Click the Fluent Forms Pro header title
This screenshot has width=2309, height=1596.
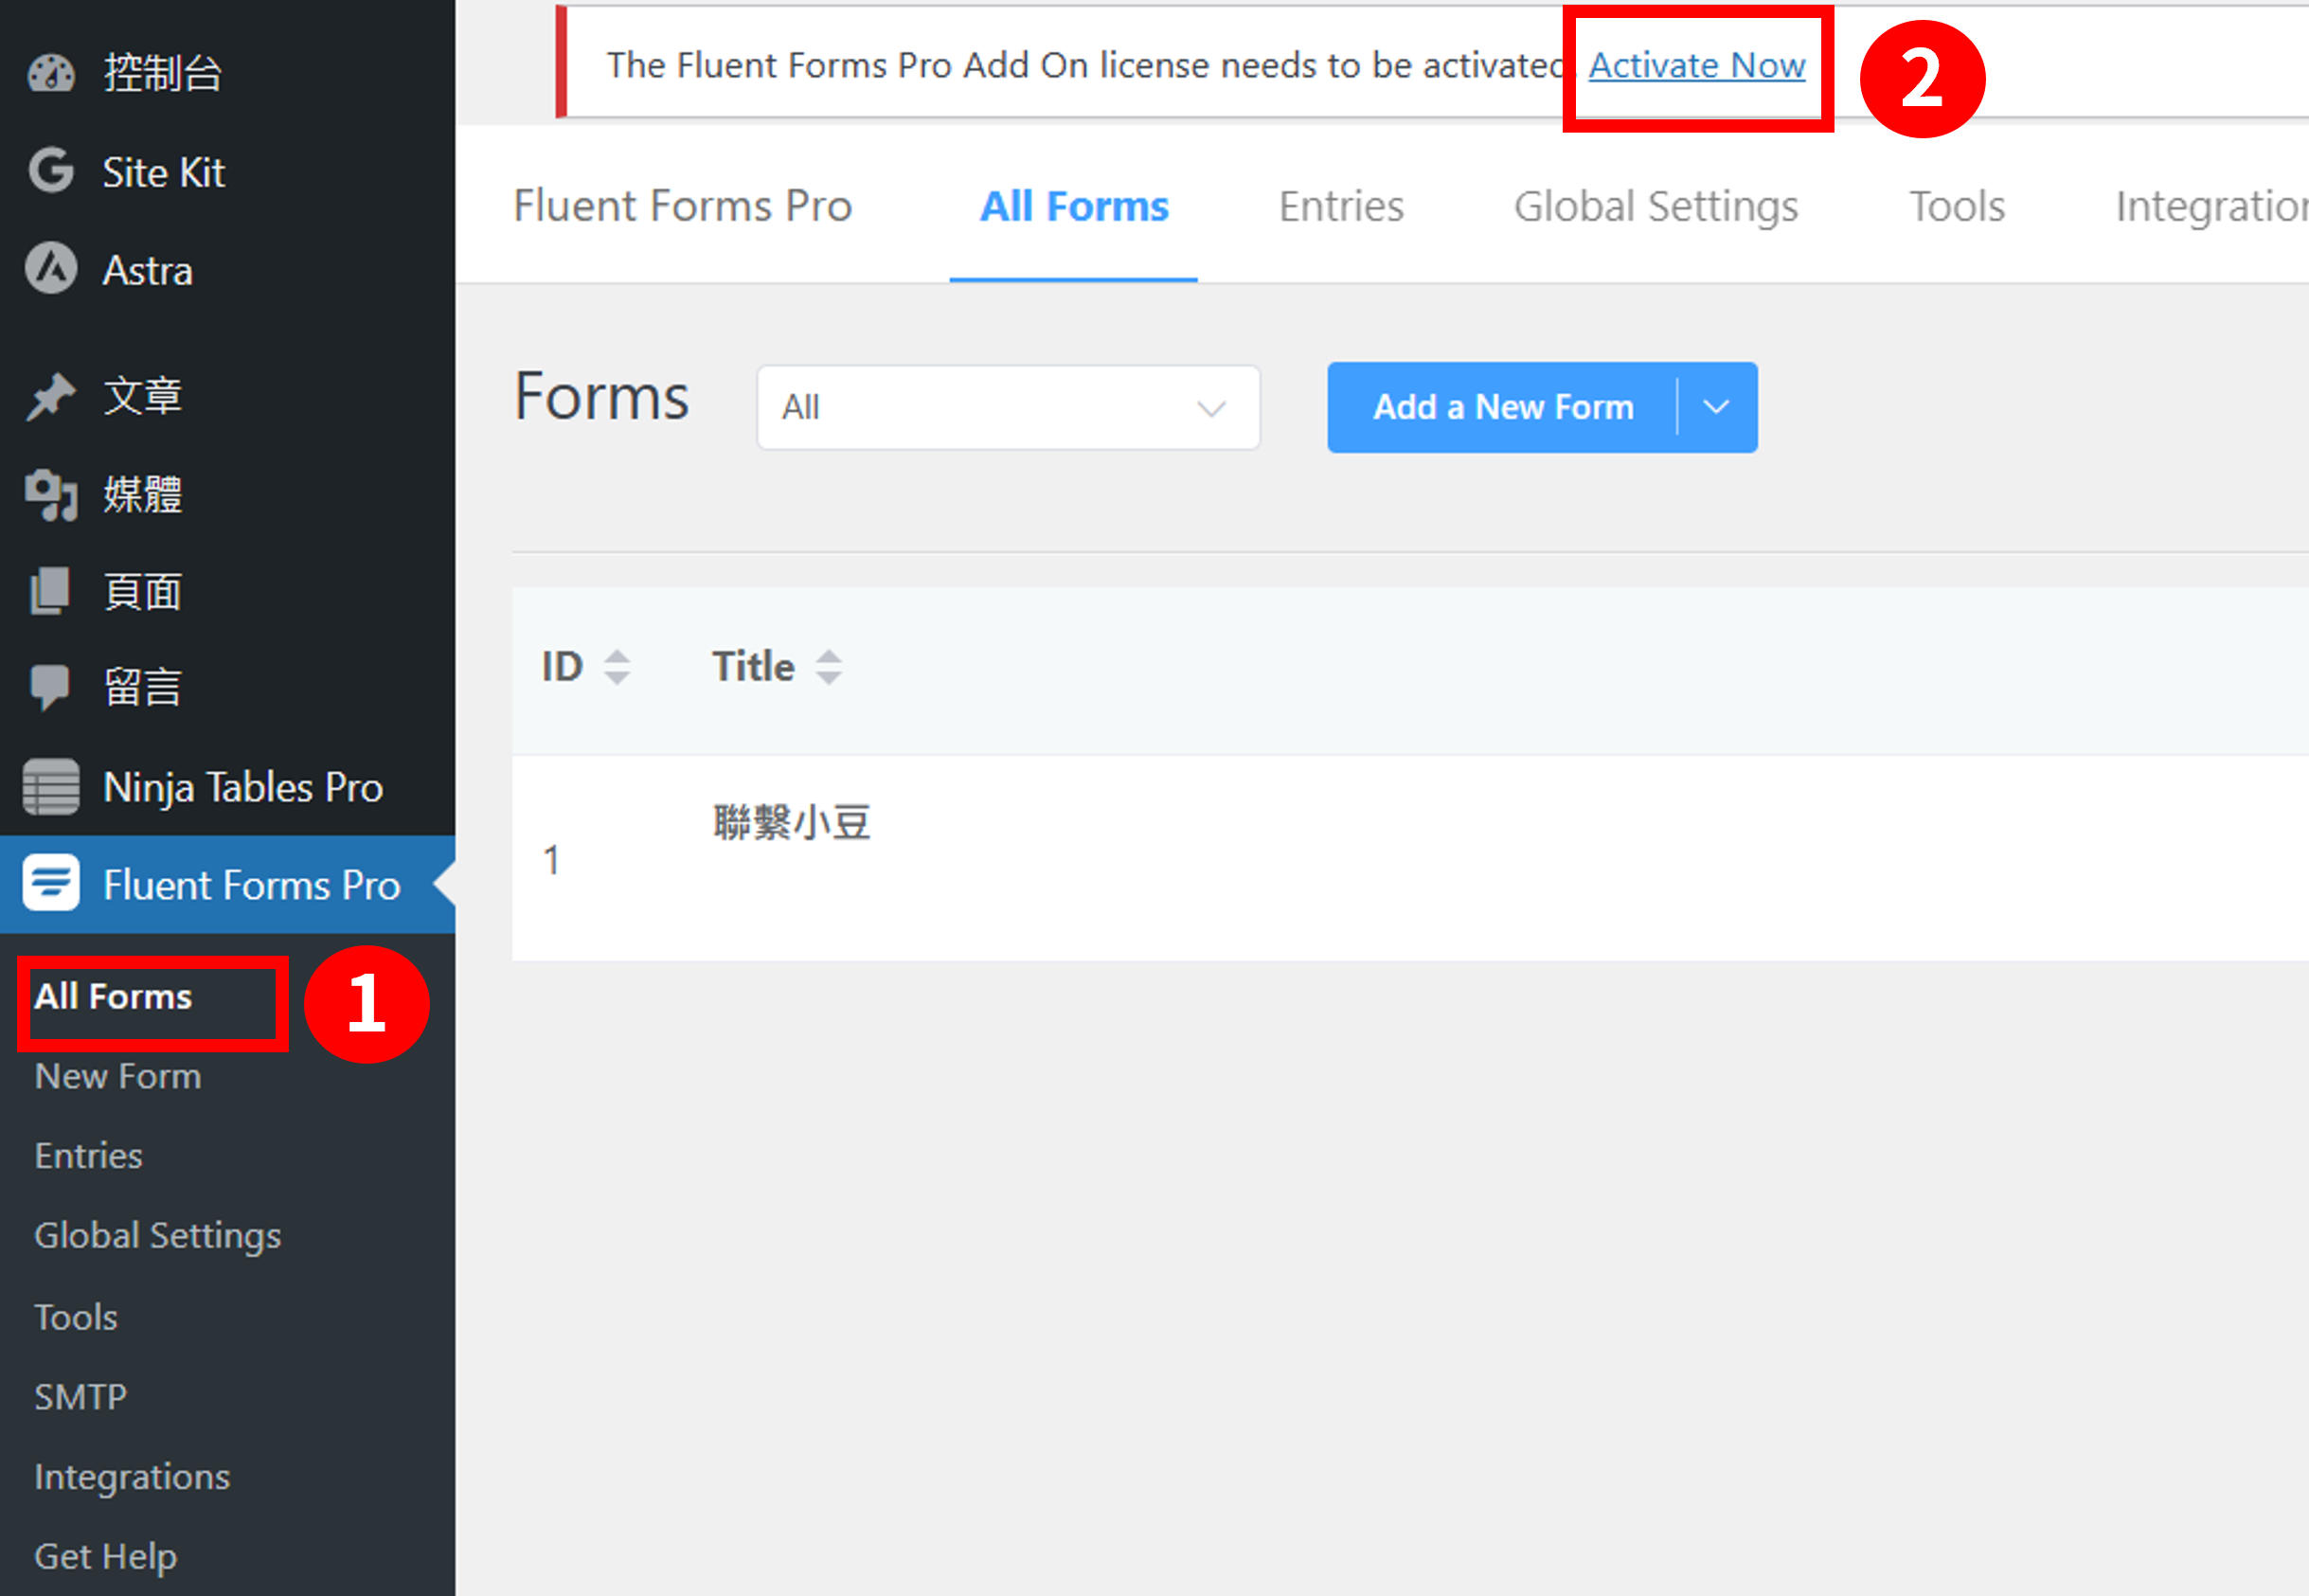click(x=682, y=206)
